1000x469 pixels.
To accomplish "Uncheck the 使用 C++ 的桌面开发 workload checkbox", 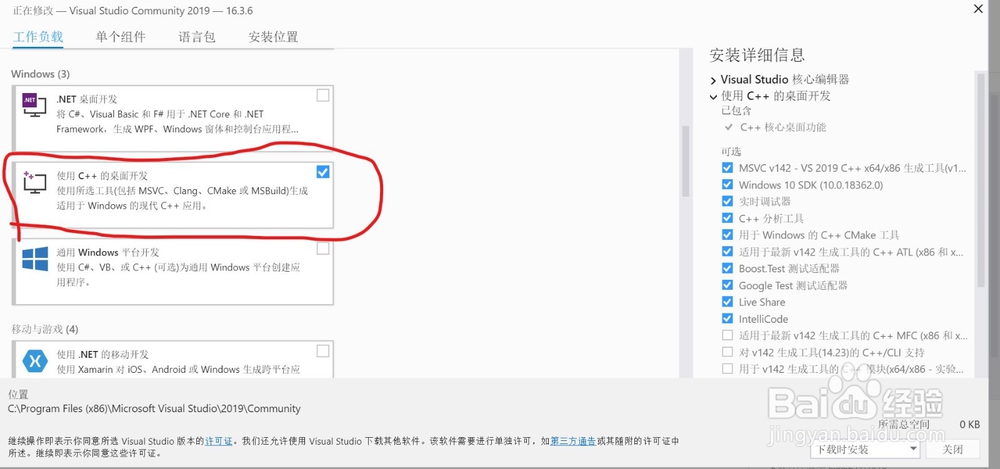I will pos(323,172).
